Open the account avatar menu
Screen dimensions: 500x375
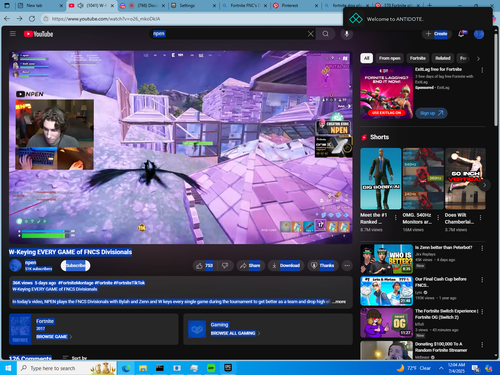pyautogui.click(x=479, y=34)
